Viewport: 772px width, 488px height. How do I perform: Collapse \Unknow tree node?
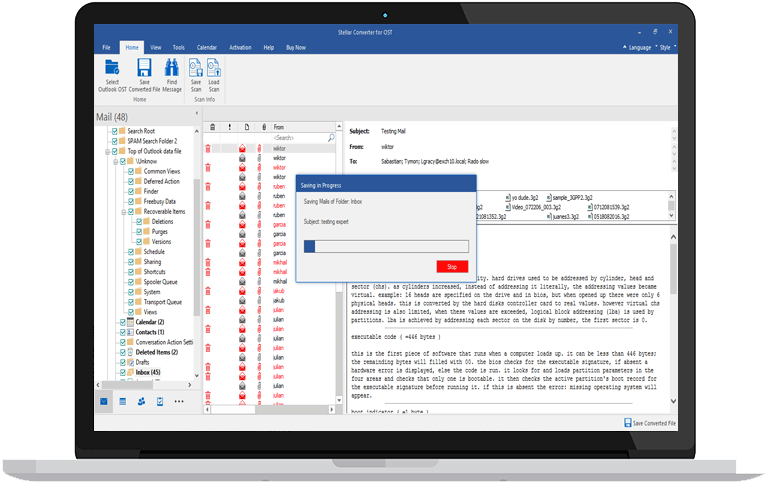(x=116, y=162)
